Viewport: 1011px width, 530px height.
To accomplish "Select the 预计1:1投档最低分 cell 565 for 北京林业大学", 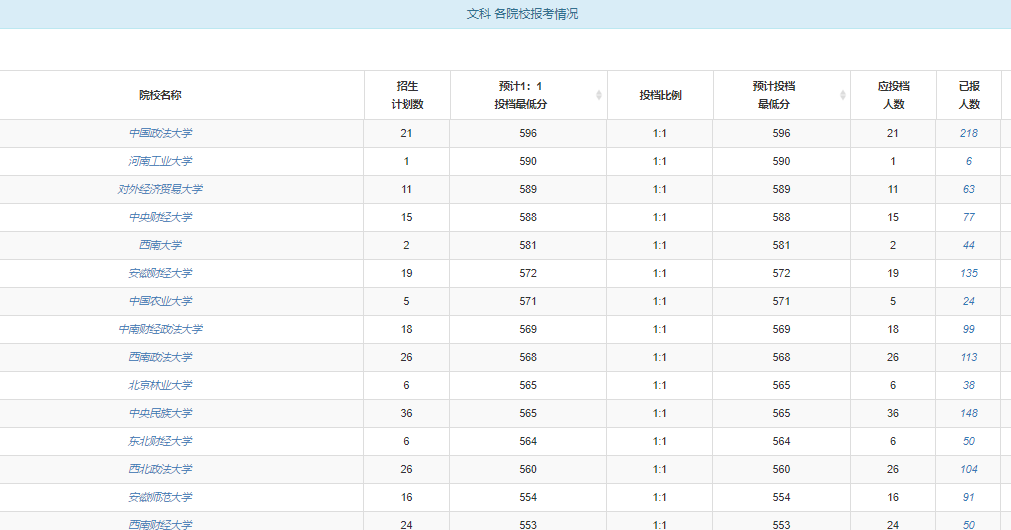I will click(x=528, y=386).
